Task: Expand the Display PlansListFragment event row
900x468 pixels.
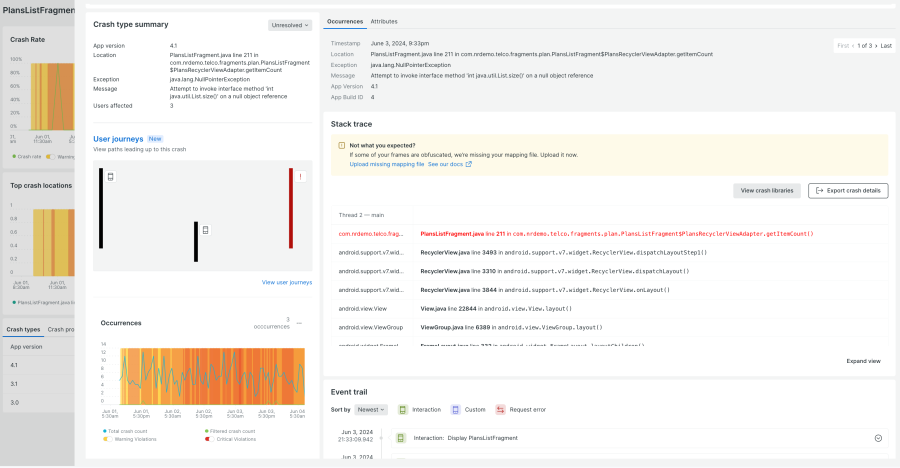Action: click(878, 438)
